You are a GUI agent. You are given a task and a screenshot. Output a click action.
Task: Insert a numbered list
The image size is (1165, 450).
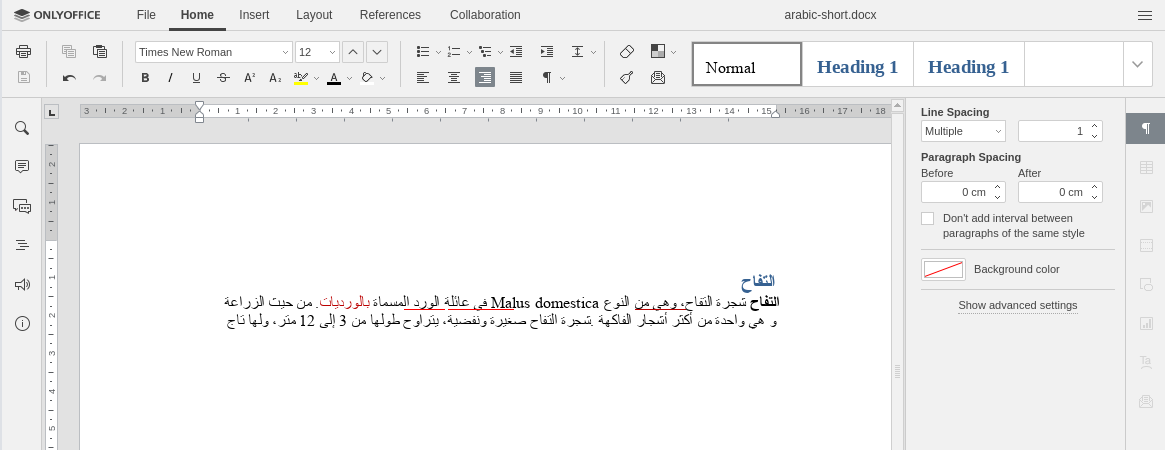[454, 52]
